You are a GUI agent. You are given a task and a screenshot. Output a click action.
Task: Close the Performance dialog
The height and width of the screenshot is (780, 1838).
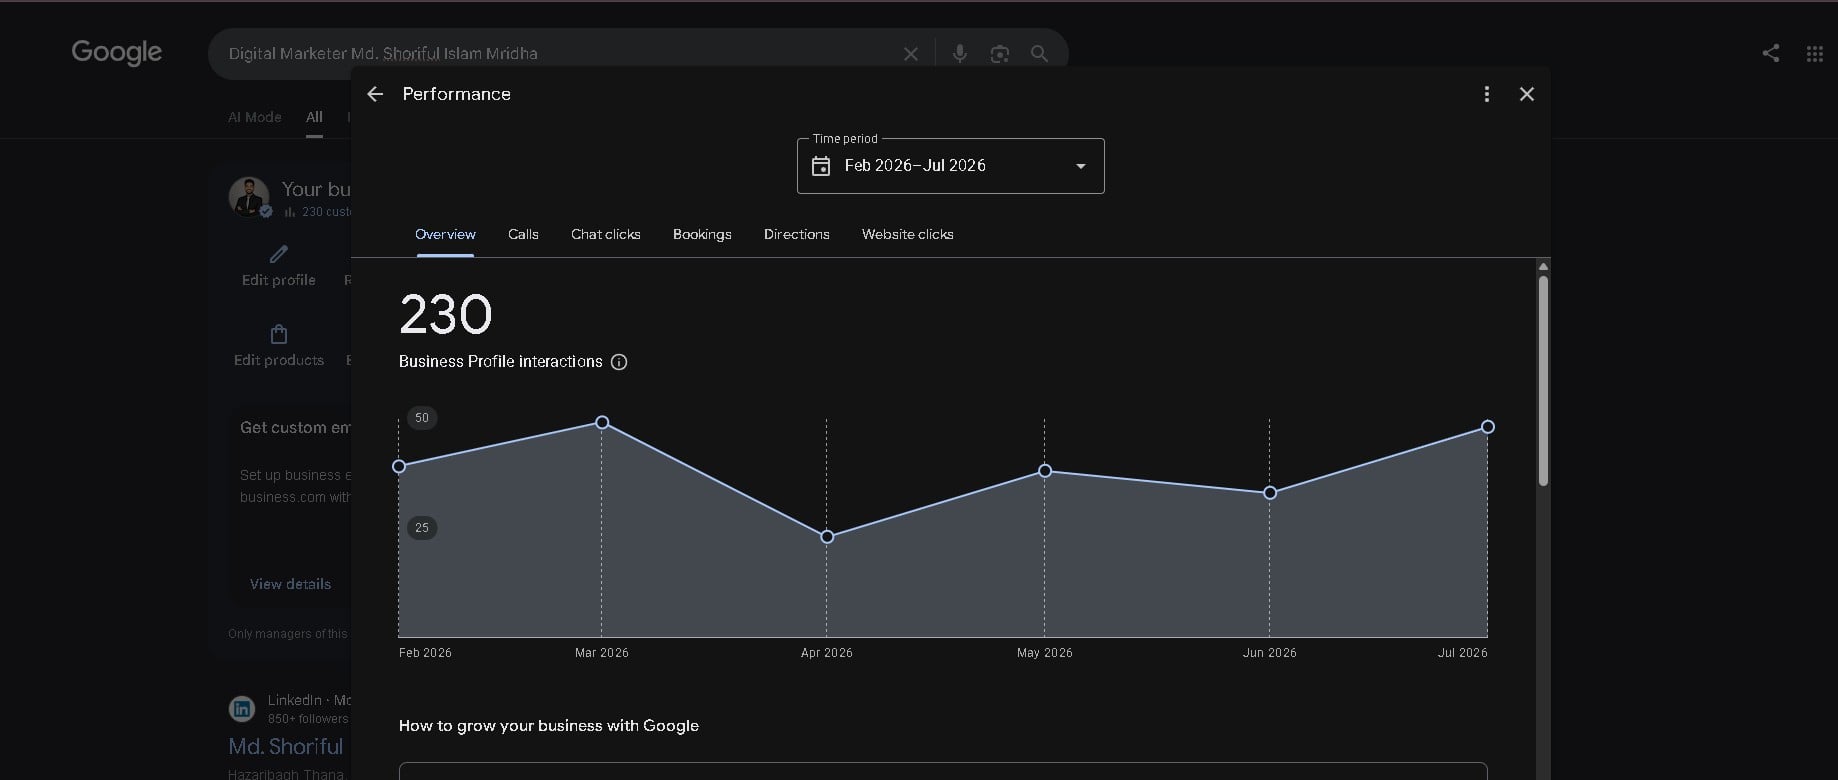point(1526,94)
